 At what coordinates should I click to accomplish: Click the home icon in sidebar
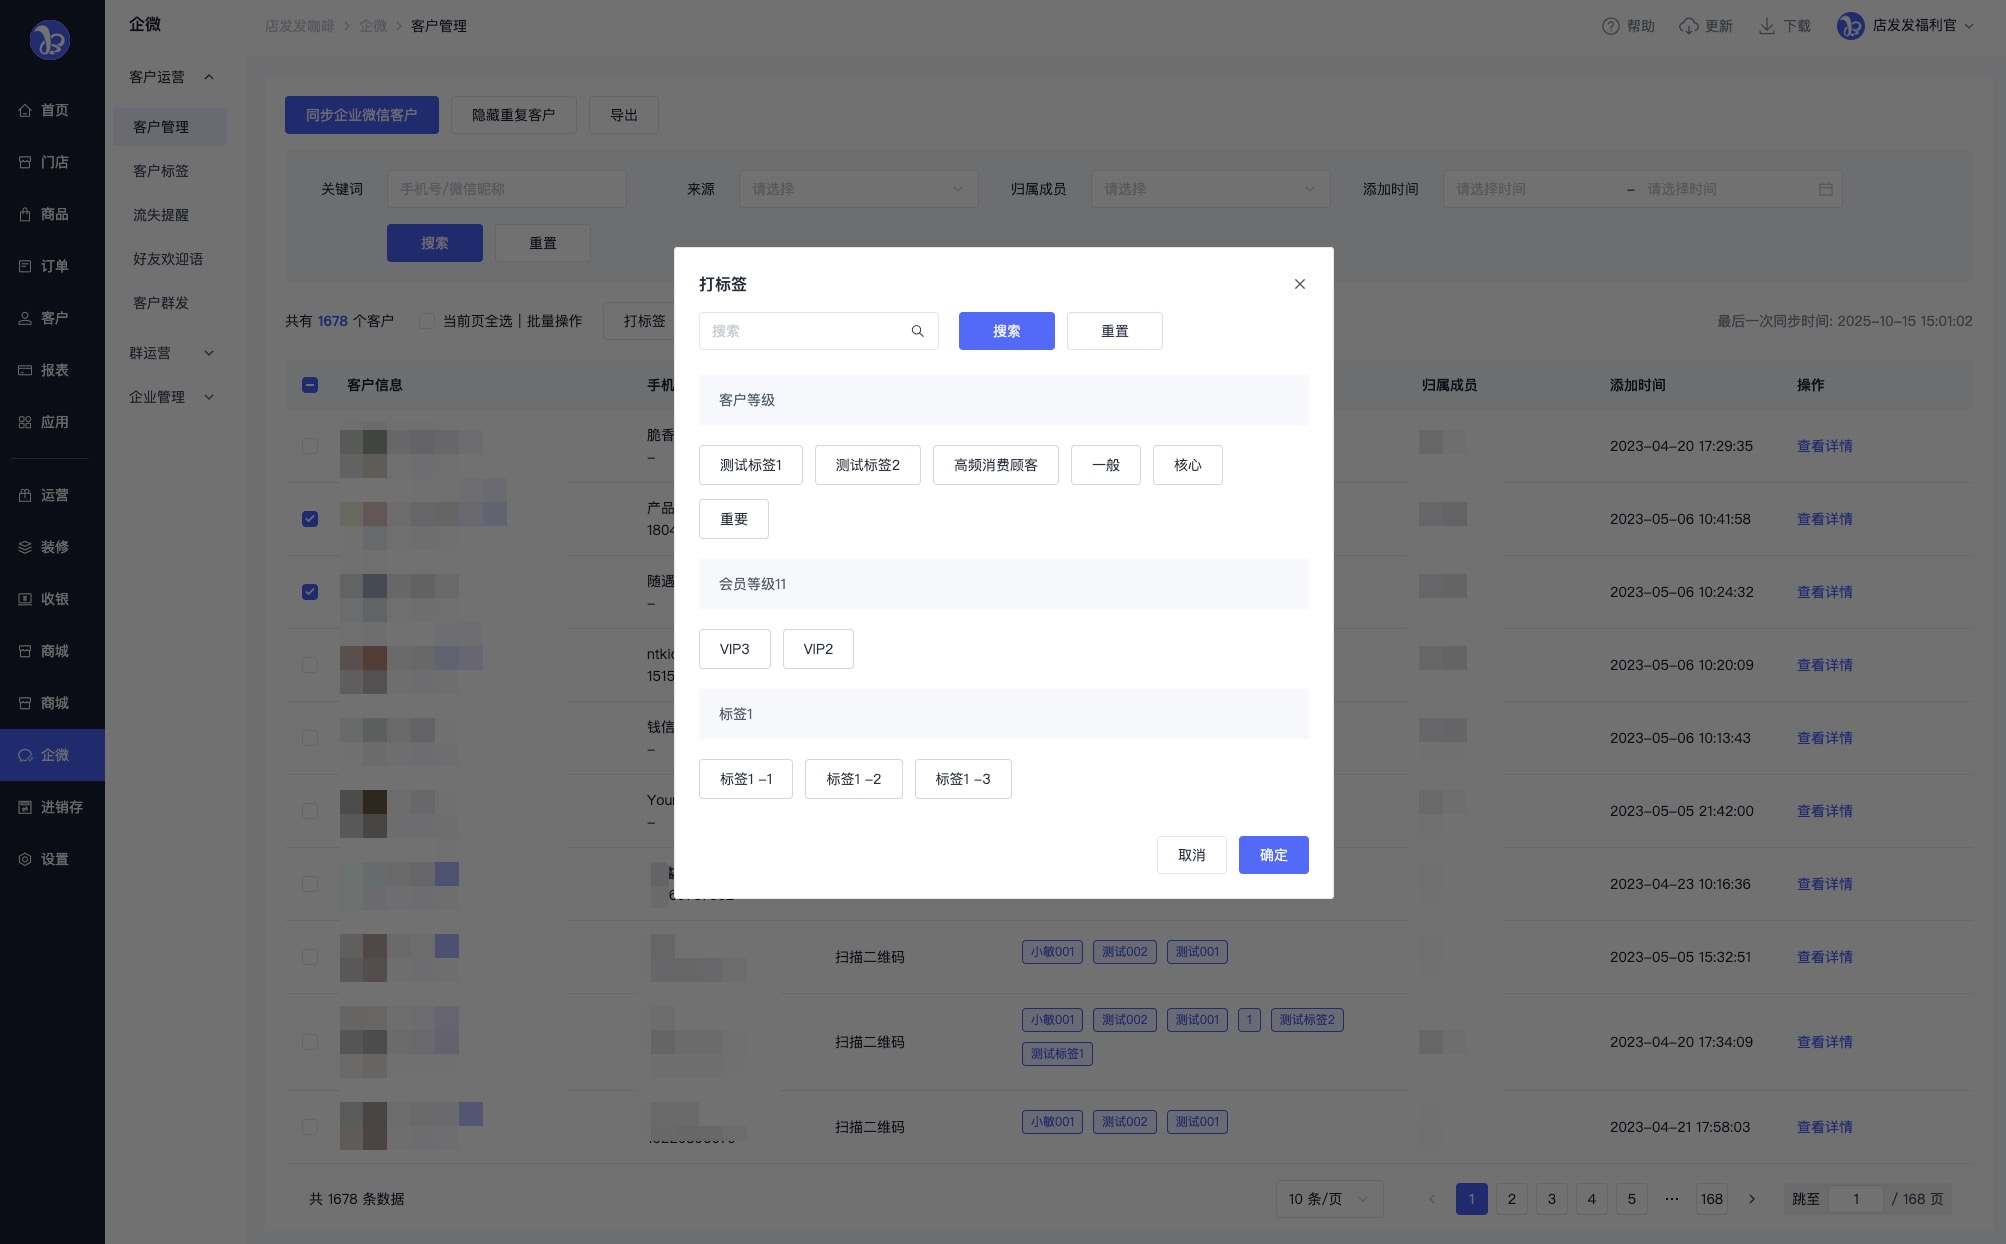(25, 110)
